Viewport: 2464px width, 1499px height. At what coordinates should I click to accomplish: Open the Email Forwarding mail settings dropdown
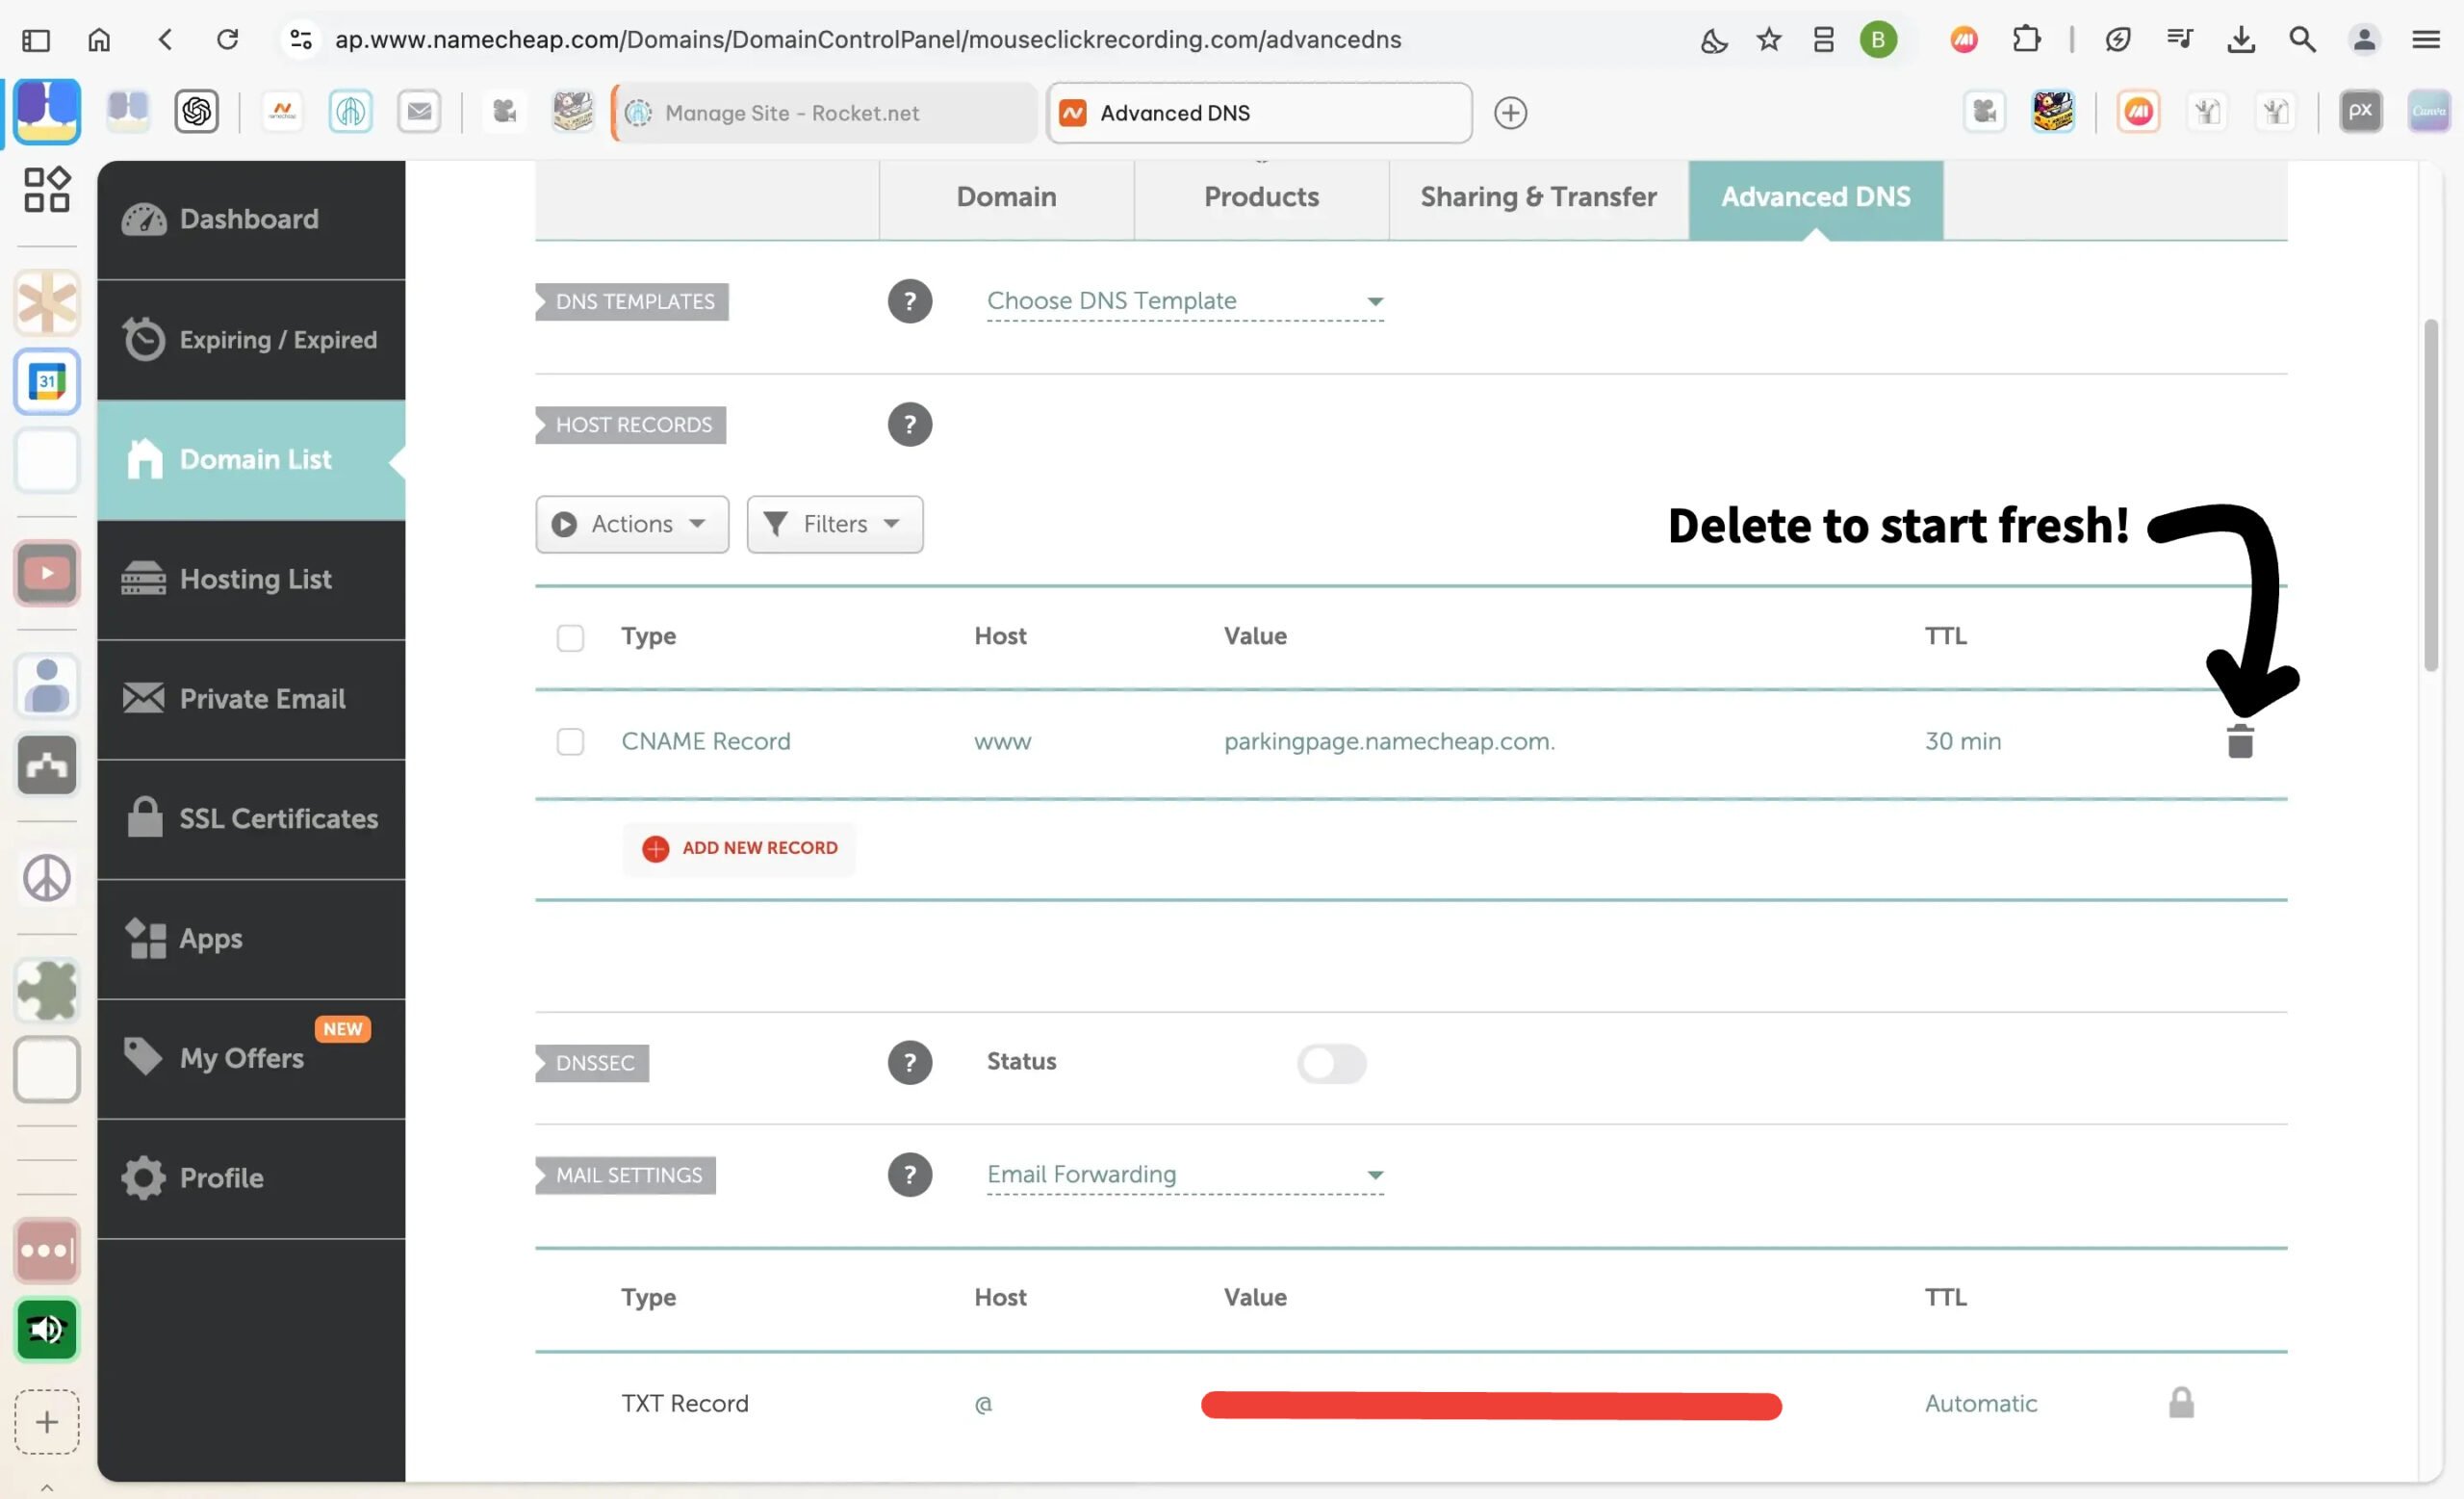point(1184,1175)
